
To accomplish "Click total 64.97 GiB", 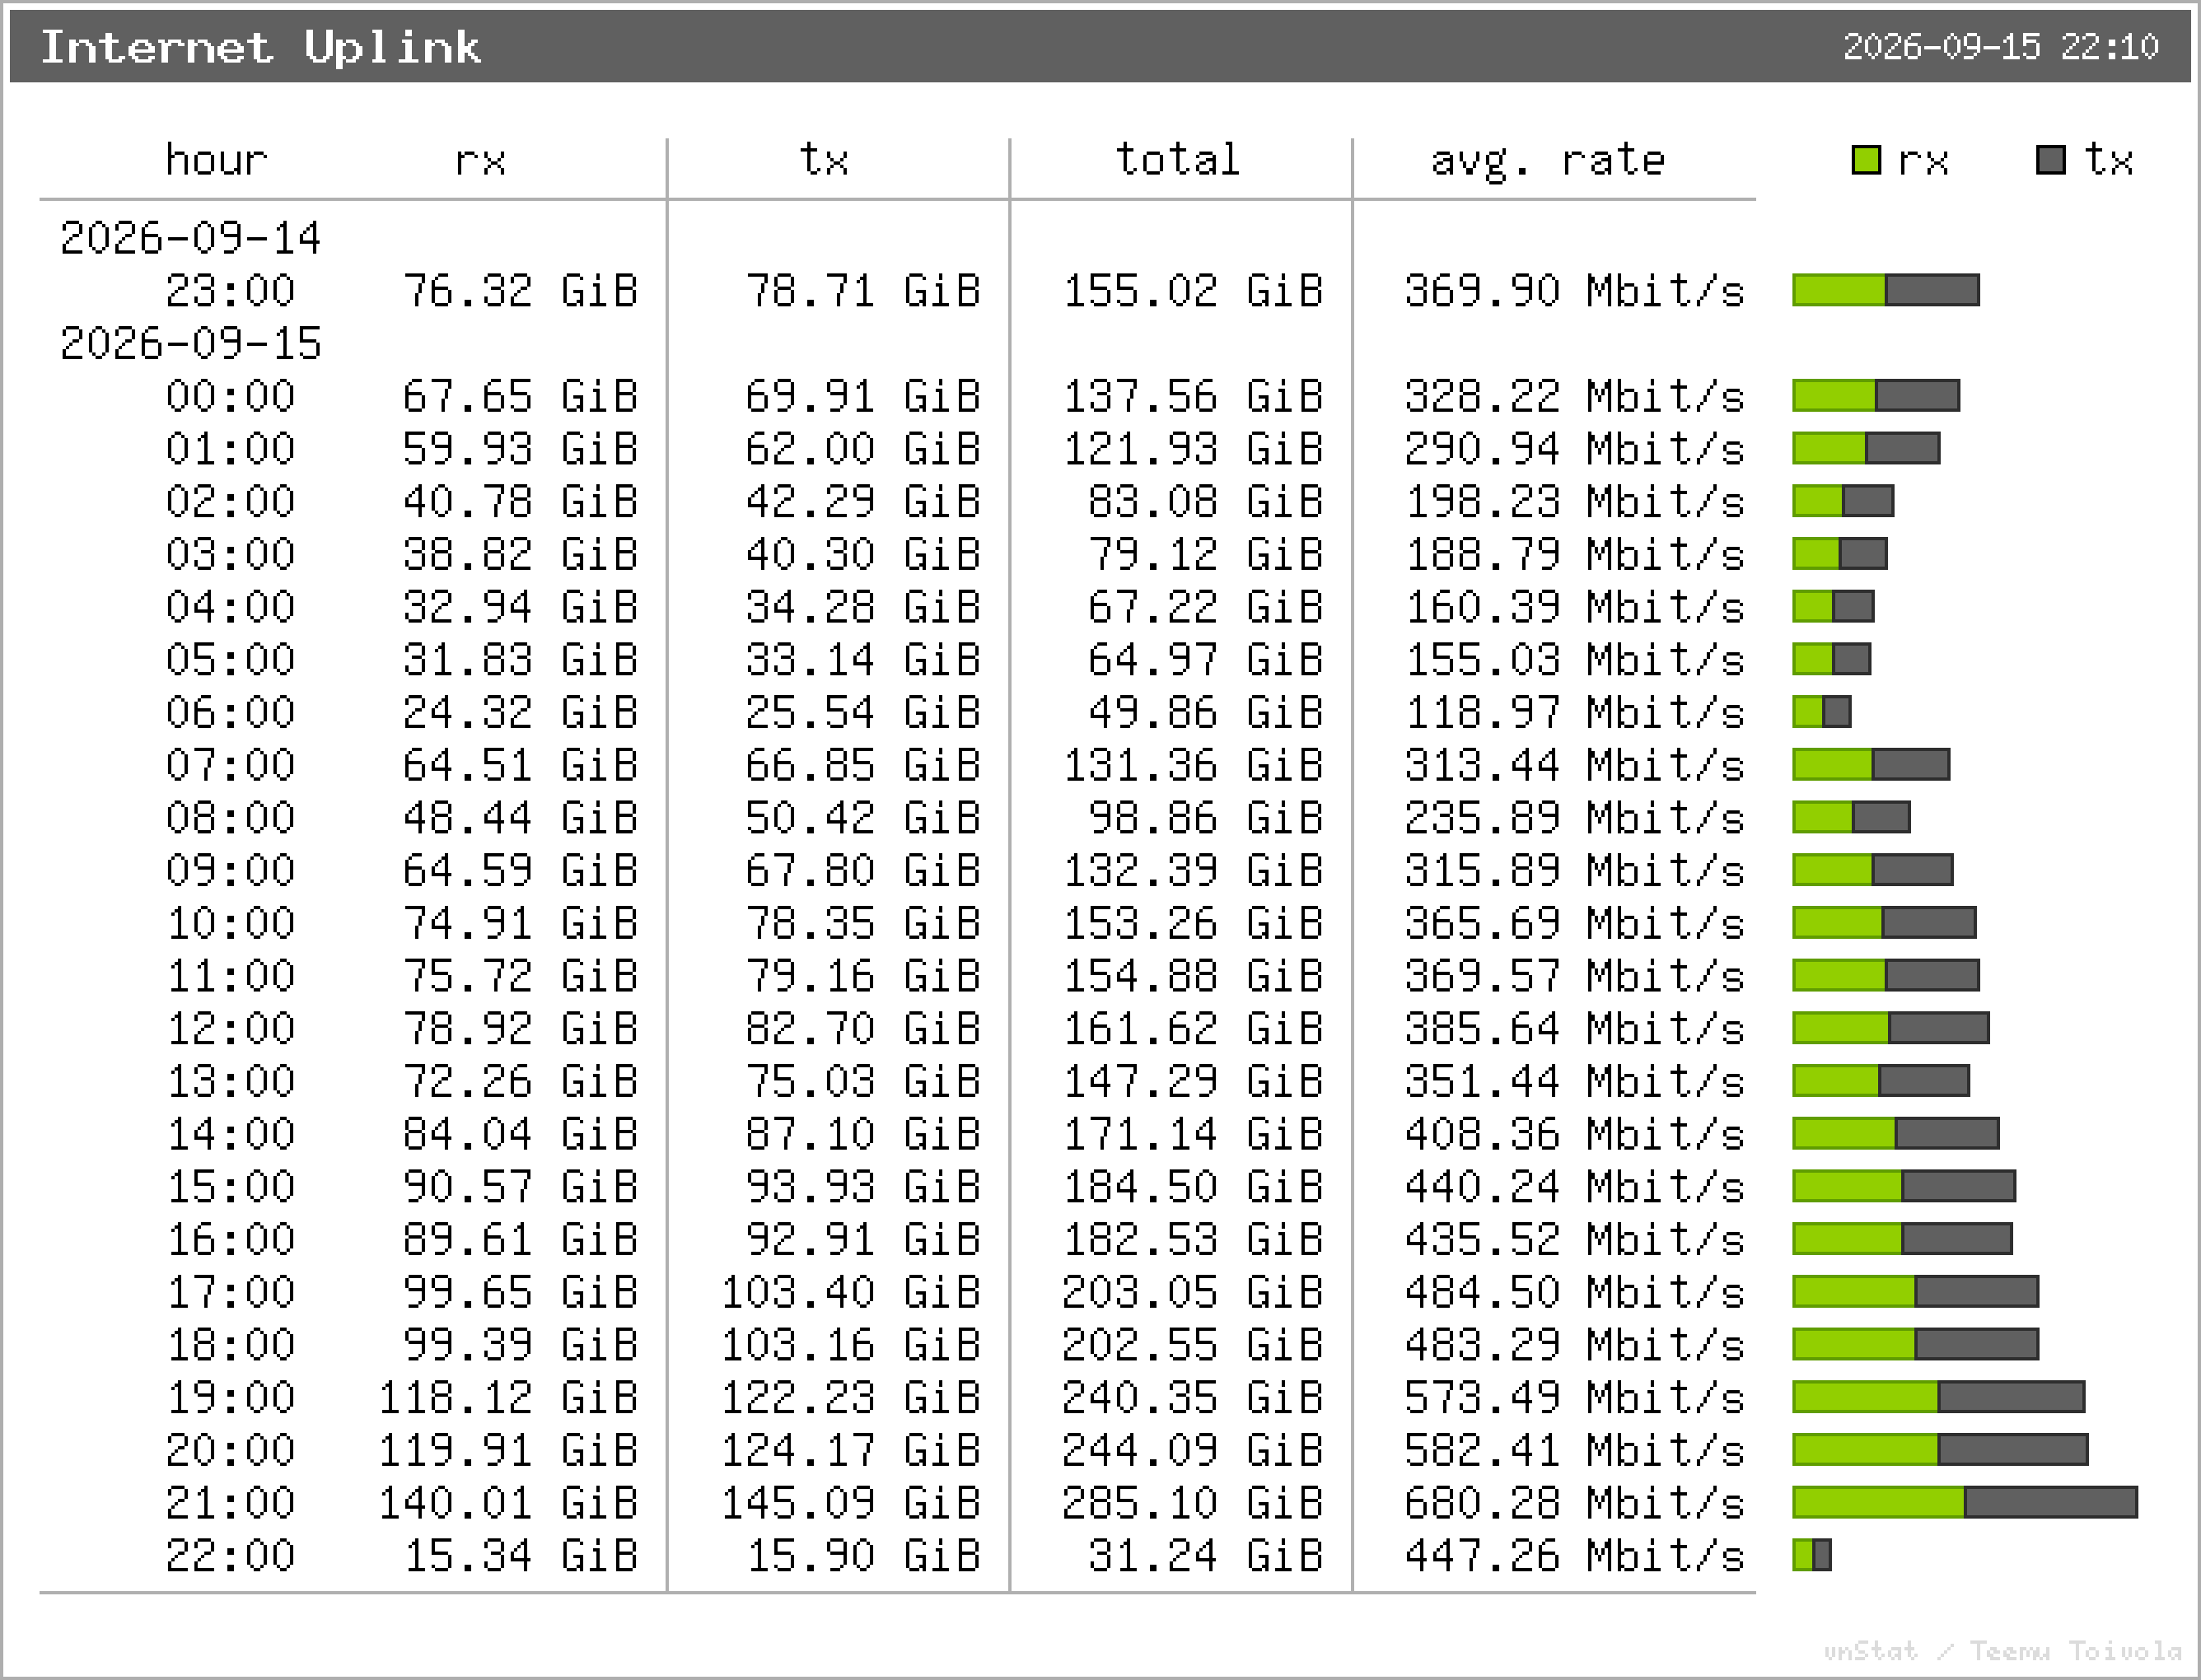I will click(x=1206, y=660).
